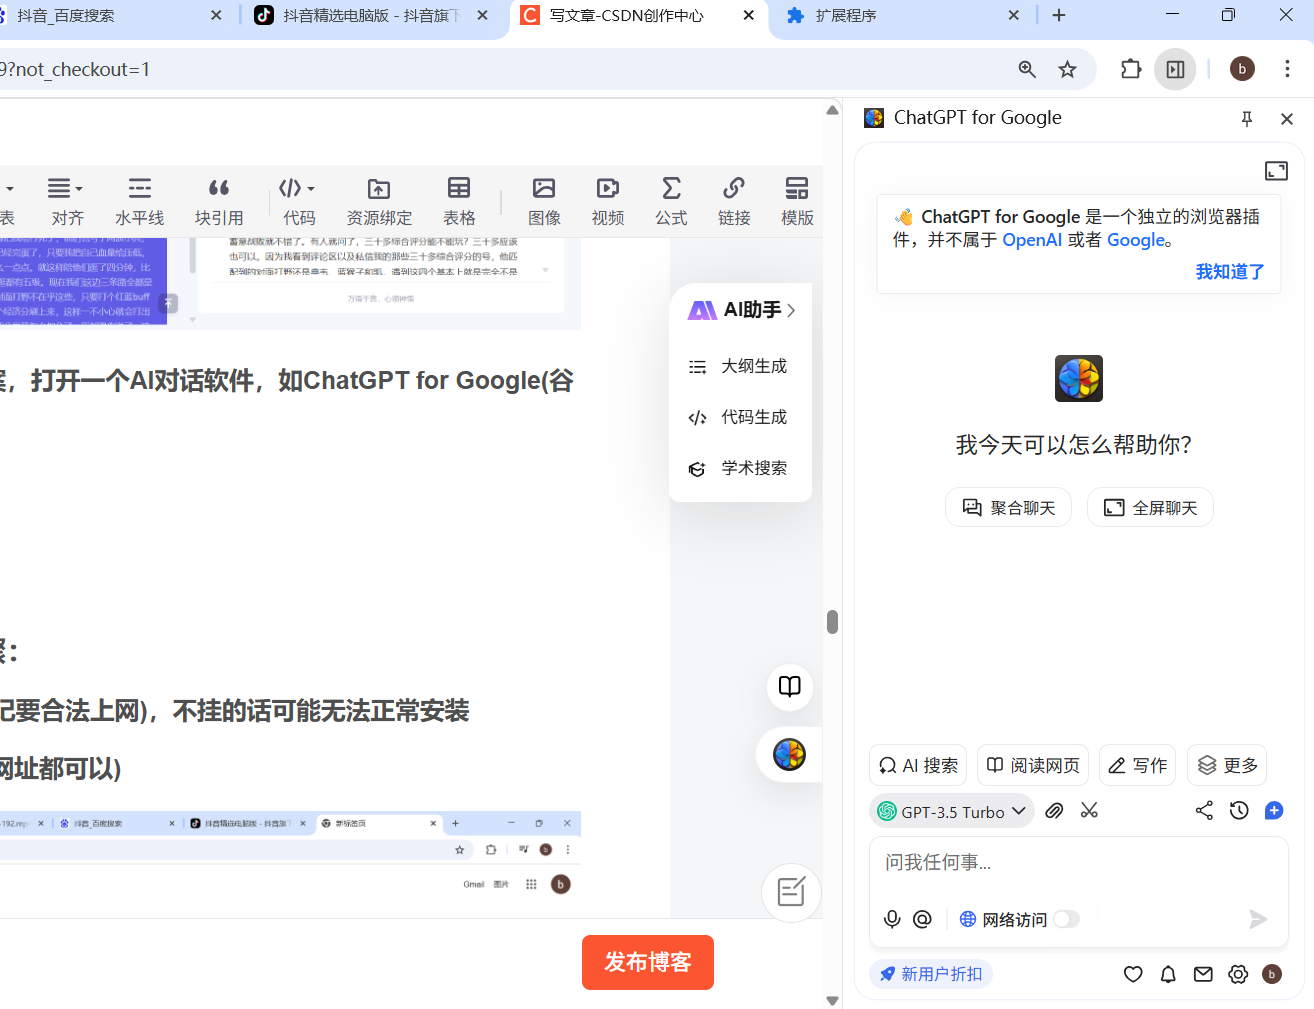1314x1009 pixels.
Task: Open the OpenAI link in notice
Action: click(1032, 240)
